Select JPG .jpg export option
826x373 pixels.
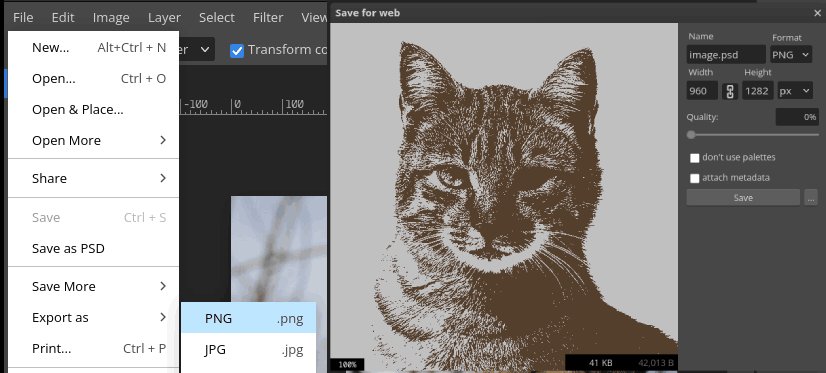tap(249, 349)
